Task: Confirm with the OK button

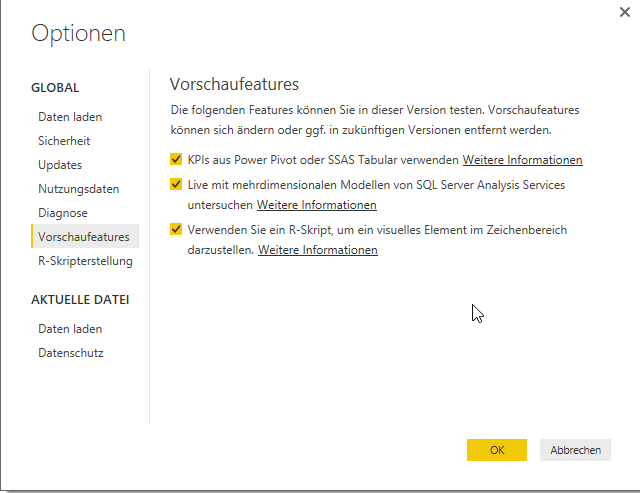Action: pyautogui.click(x=497, y=450)
